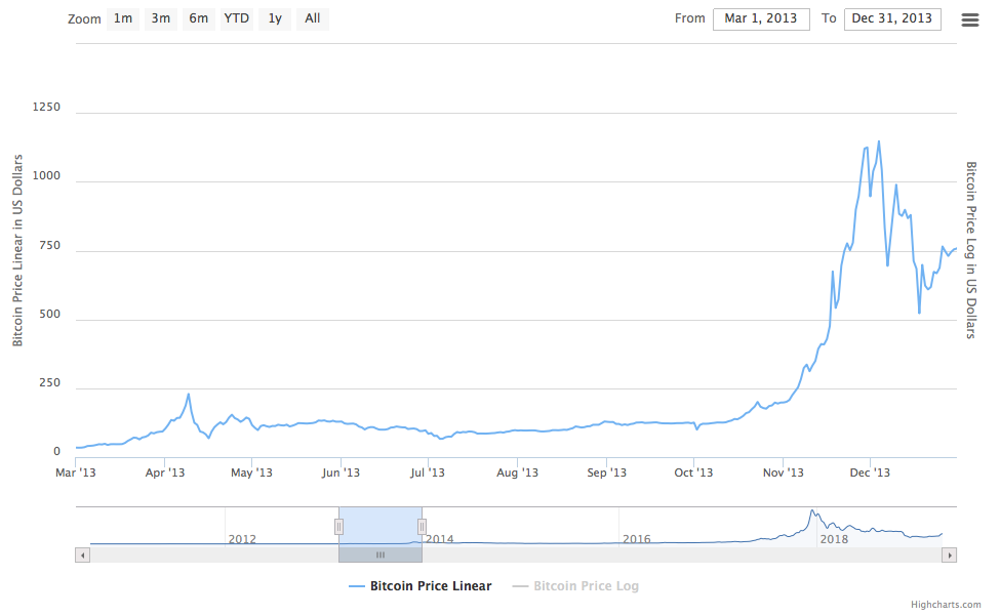Click the Dec '13 x-axis label
Screen dimensions: 1000x616
[x=870, y=473]
